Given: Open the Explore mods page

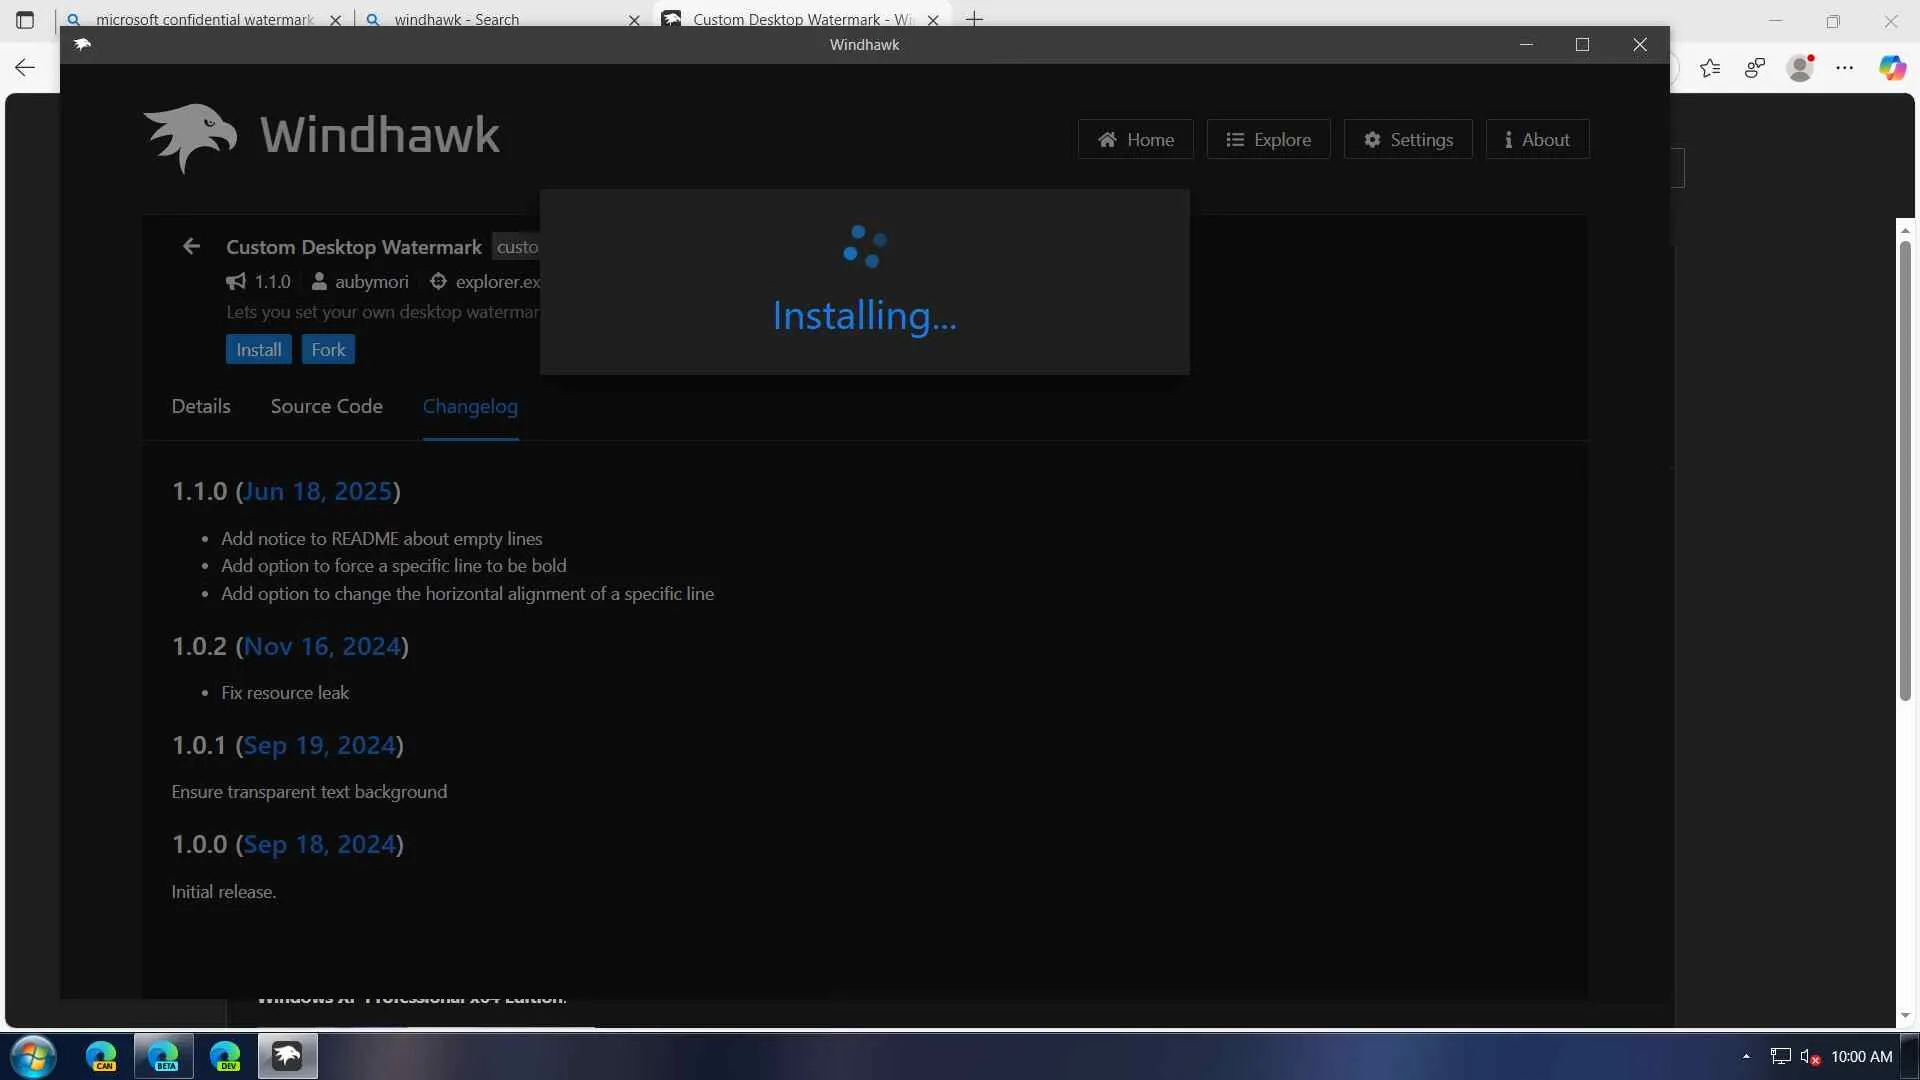Looking at the screenshot, I should pyautogui.click(x=1268, y=140).
